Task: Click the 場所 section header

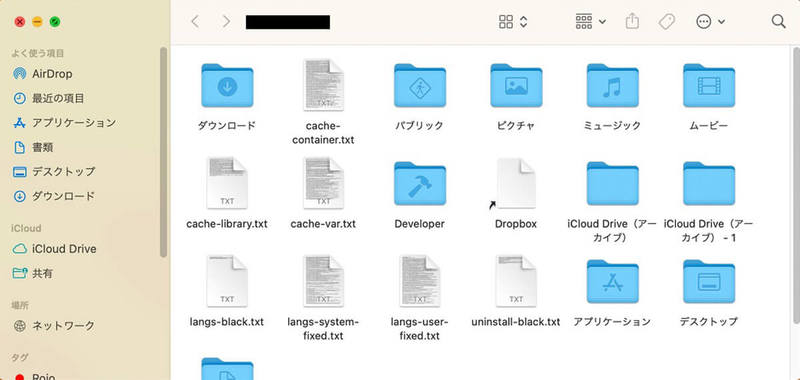Action: (x=20, y=305)
